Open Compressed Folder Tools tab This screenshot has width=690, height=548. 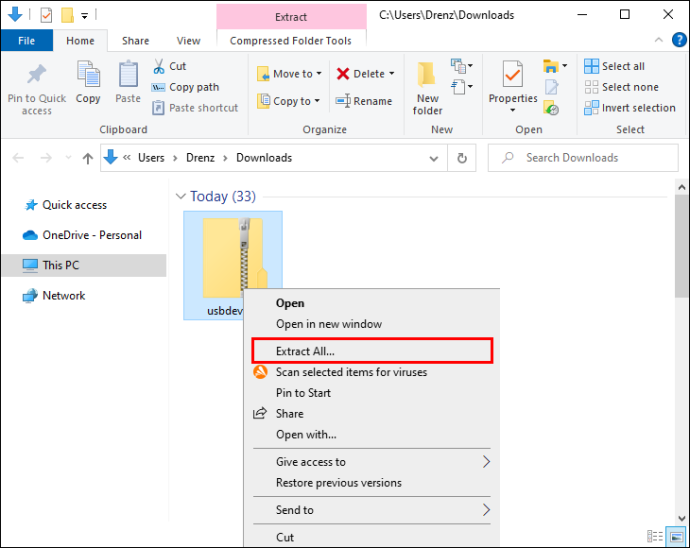point(291,40)
